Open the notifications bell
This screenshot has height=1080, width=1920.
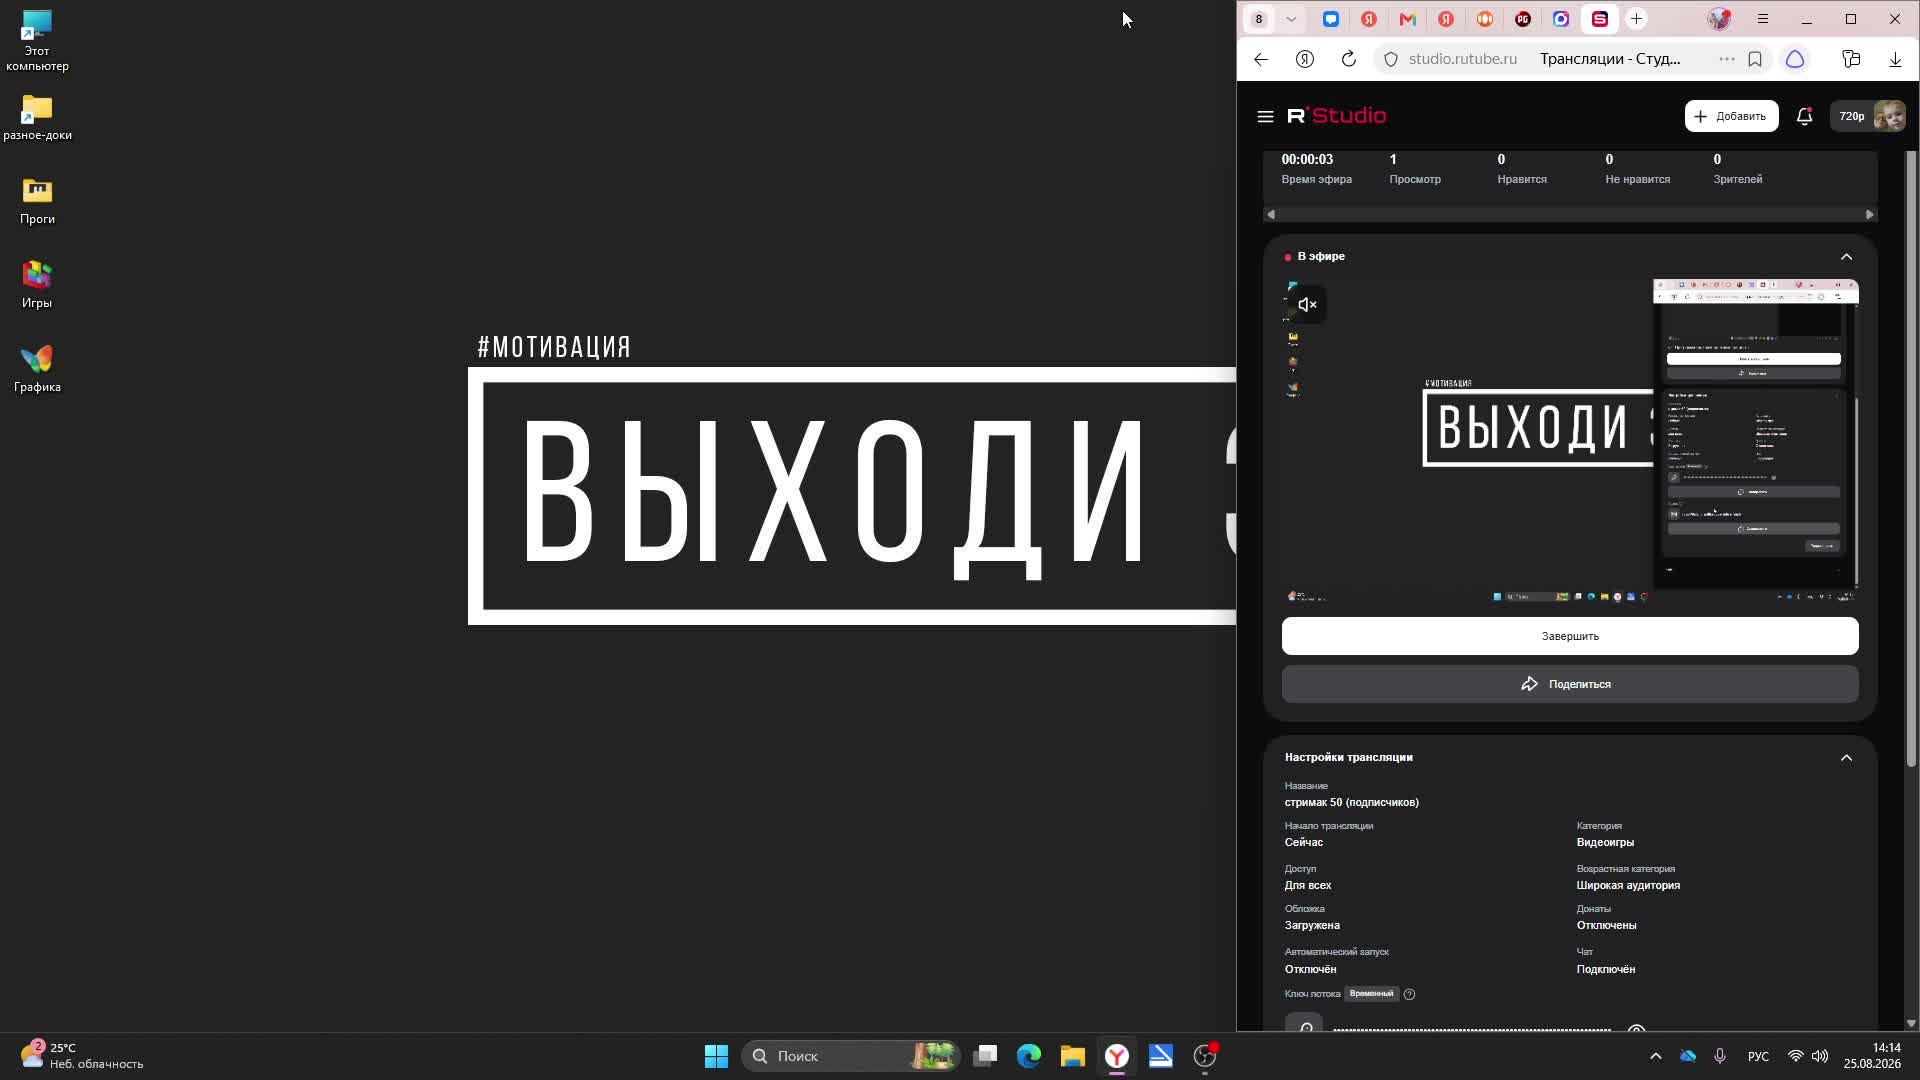click(x=1804, y=116)
